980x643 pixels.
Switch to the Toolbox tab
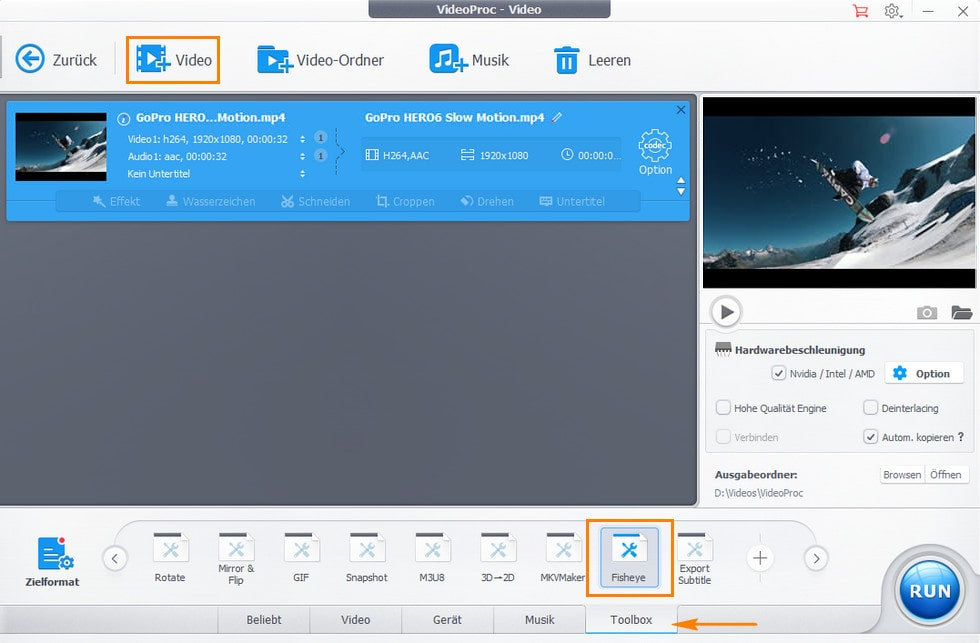(631, 619)
